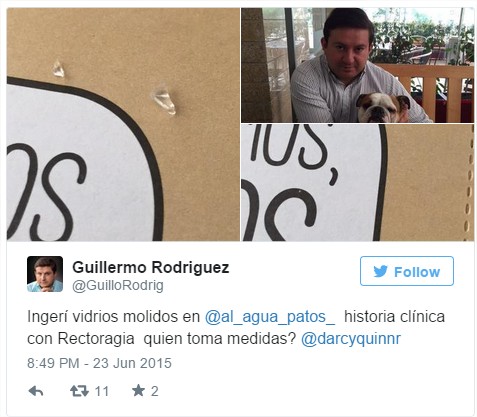Follow Guillermo Rodriguez
The width and height of the screenshot is (477, 417).
(x=407, y=271)
